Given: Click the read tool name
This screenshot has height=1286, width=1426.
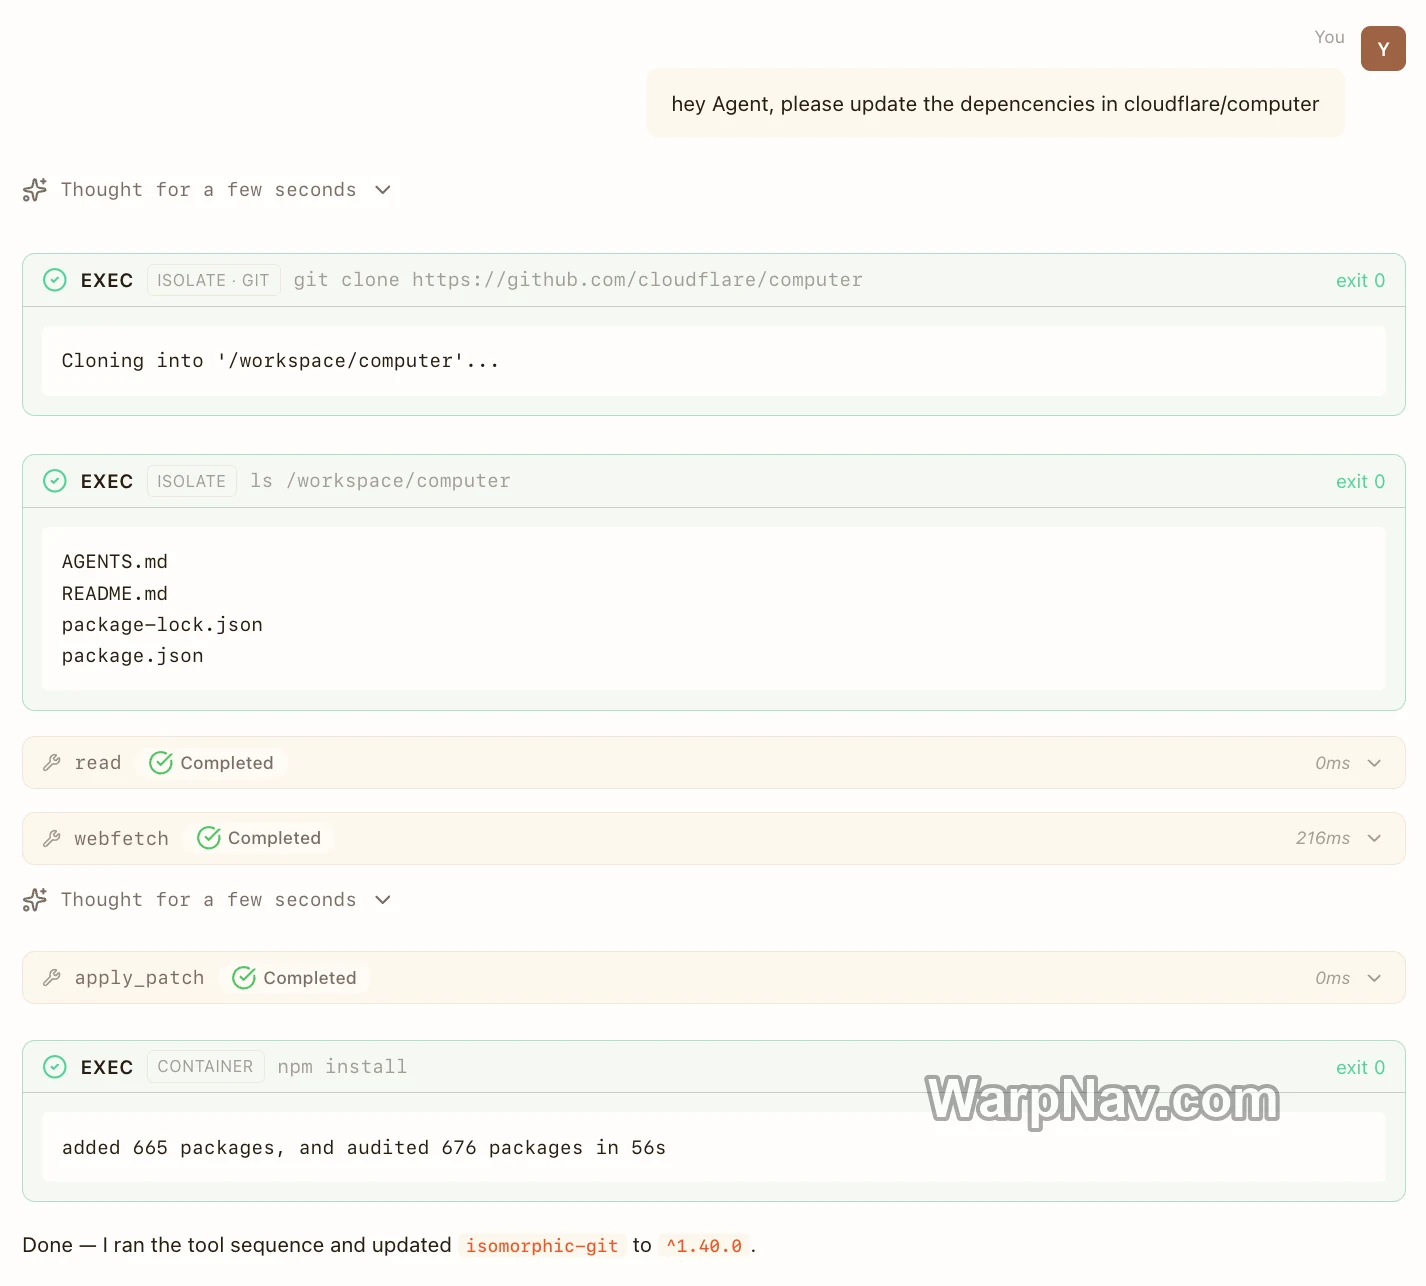Looking at the screenshot, I should pyautogui.click(x=98, y=763).
